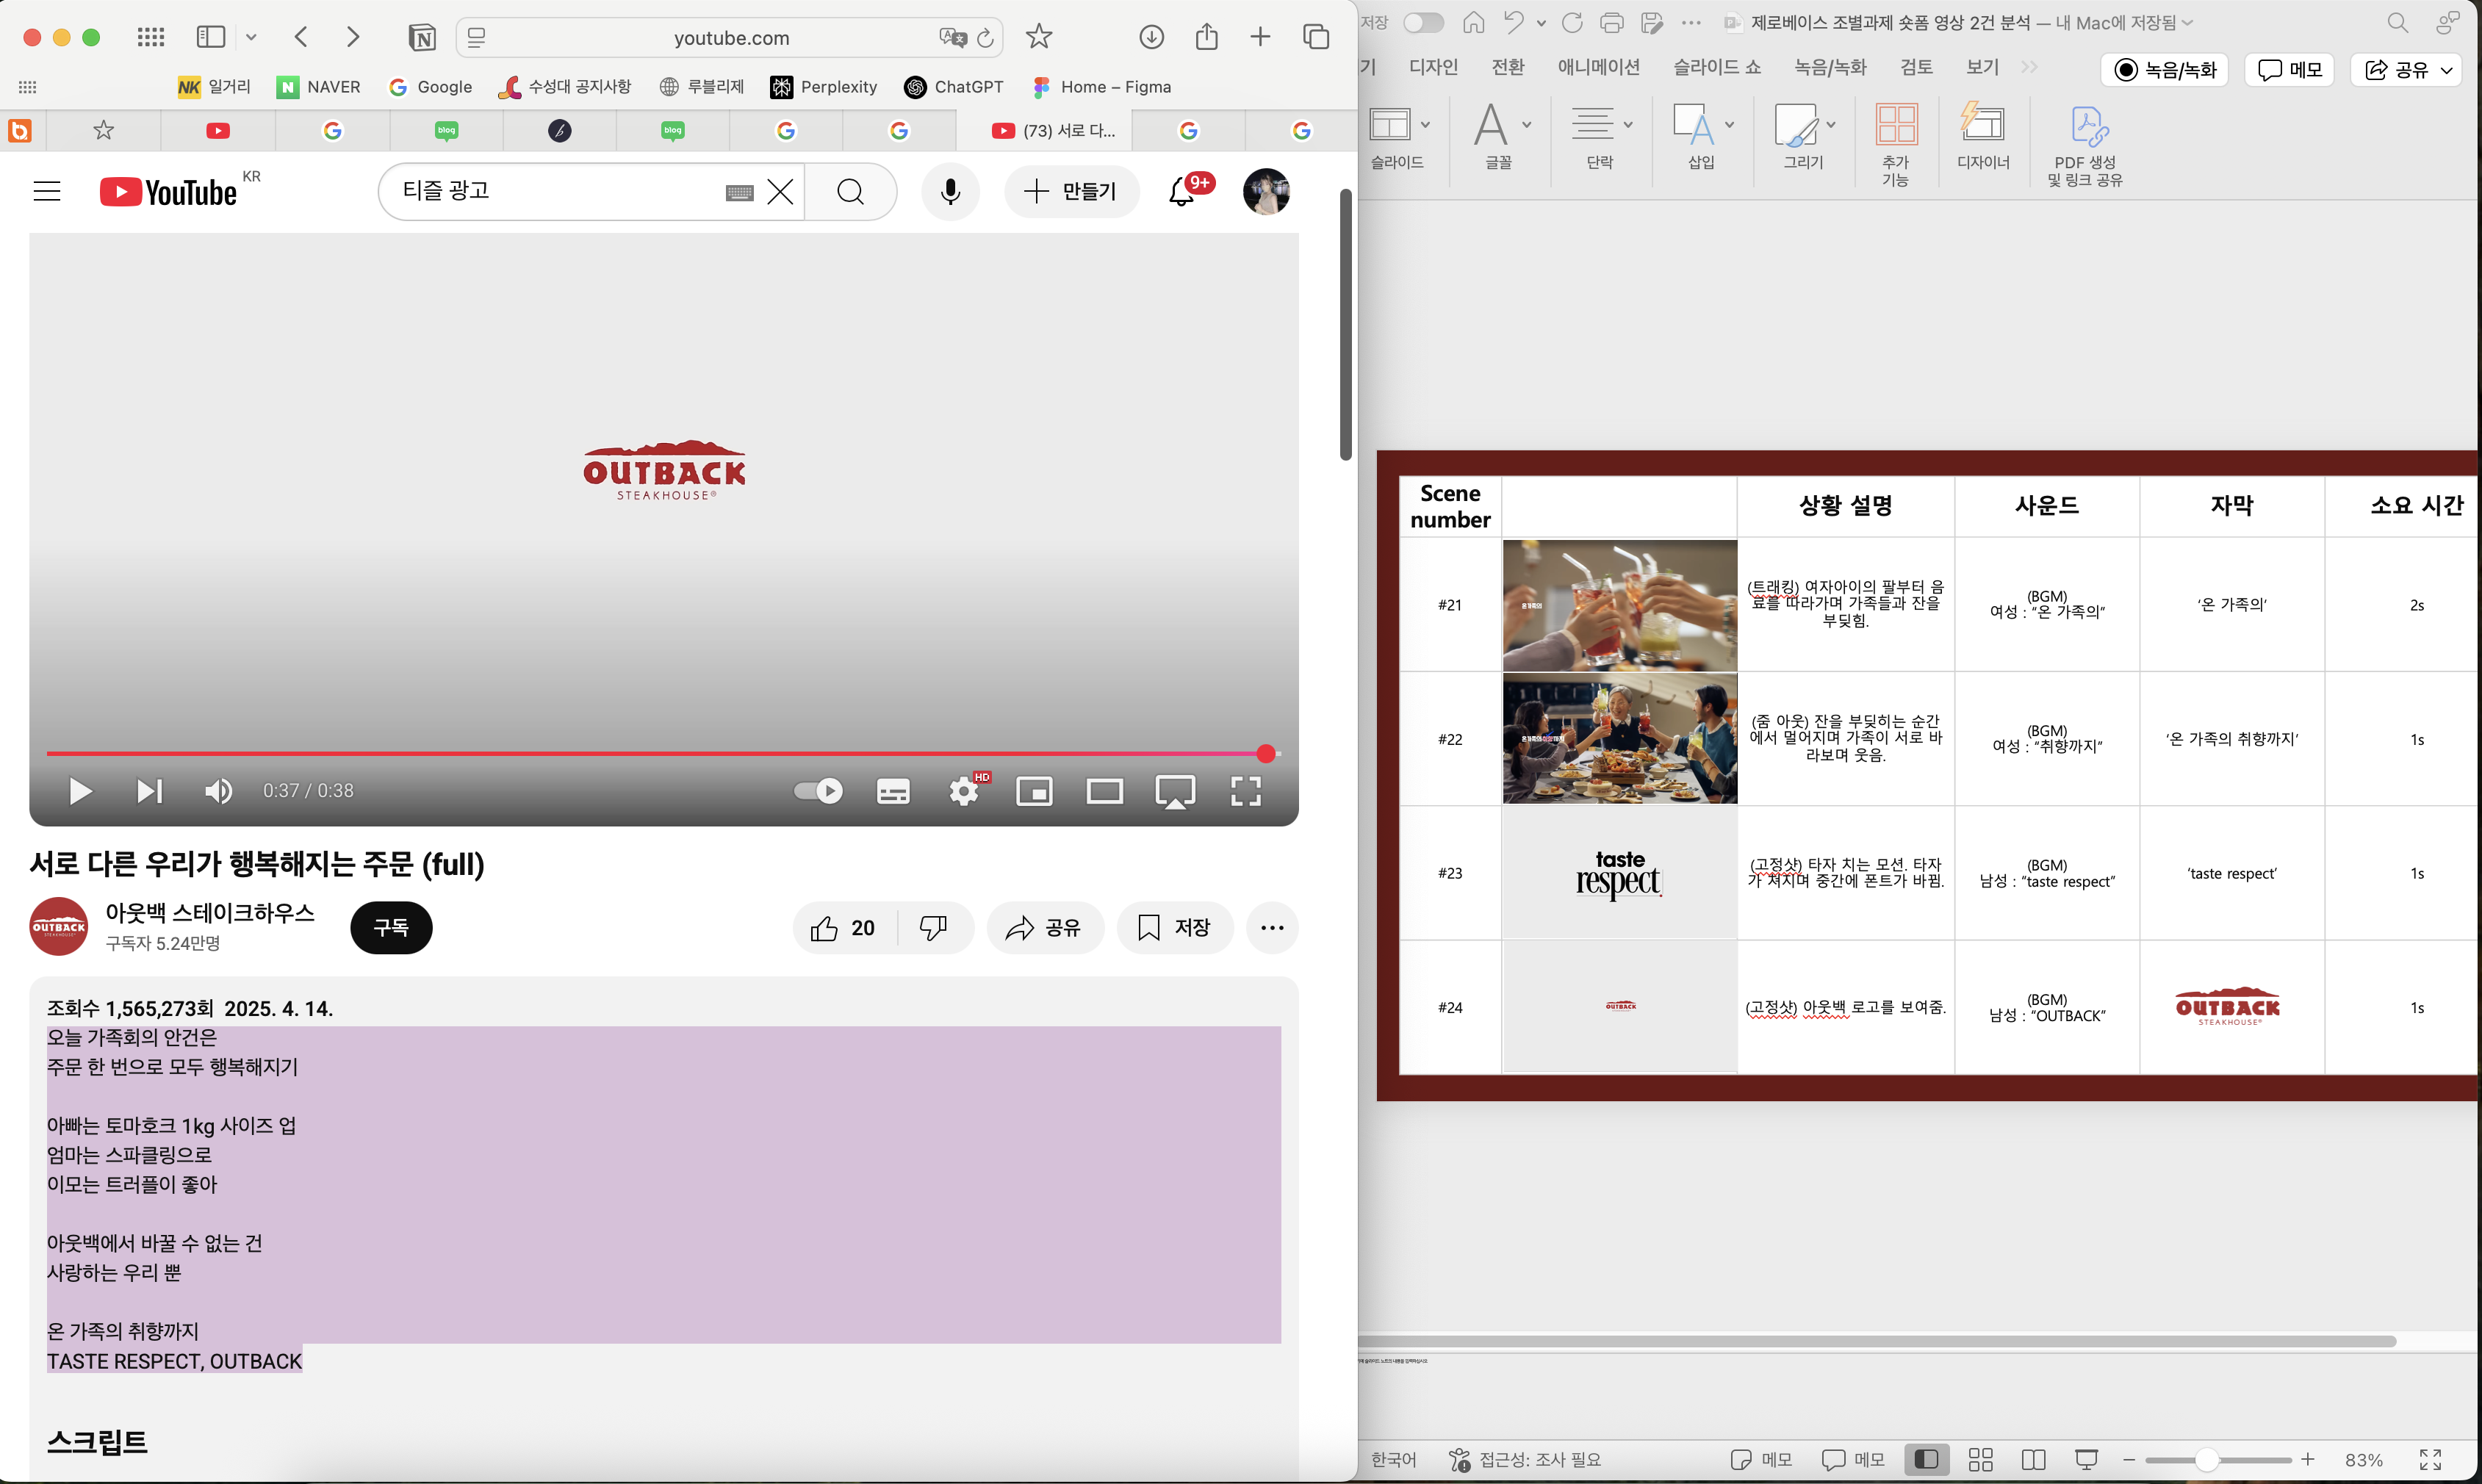Expand the 삽입 insert group dropdown
The image size is (2482, 1484).
pos(1729,125)
